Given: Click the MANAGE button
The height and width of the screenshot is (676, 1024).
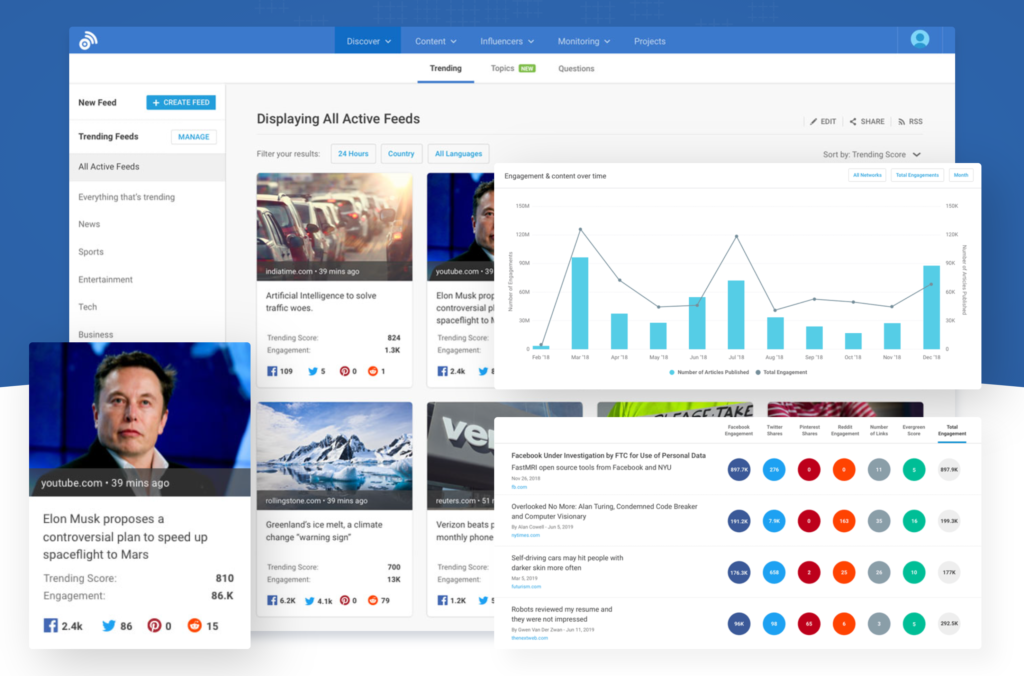Looking at the screenshot, I should (x=194, y=137).
